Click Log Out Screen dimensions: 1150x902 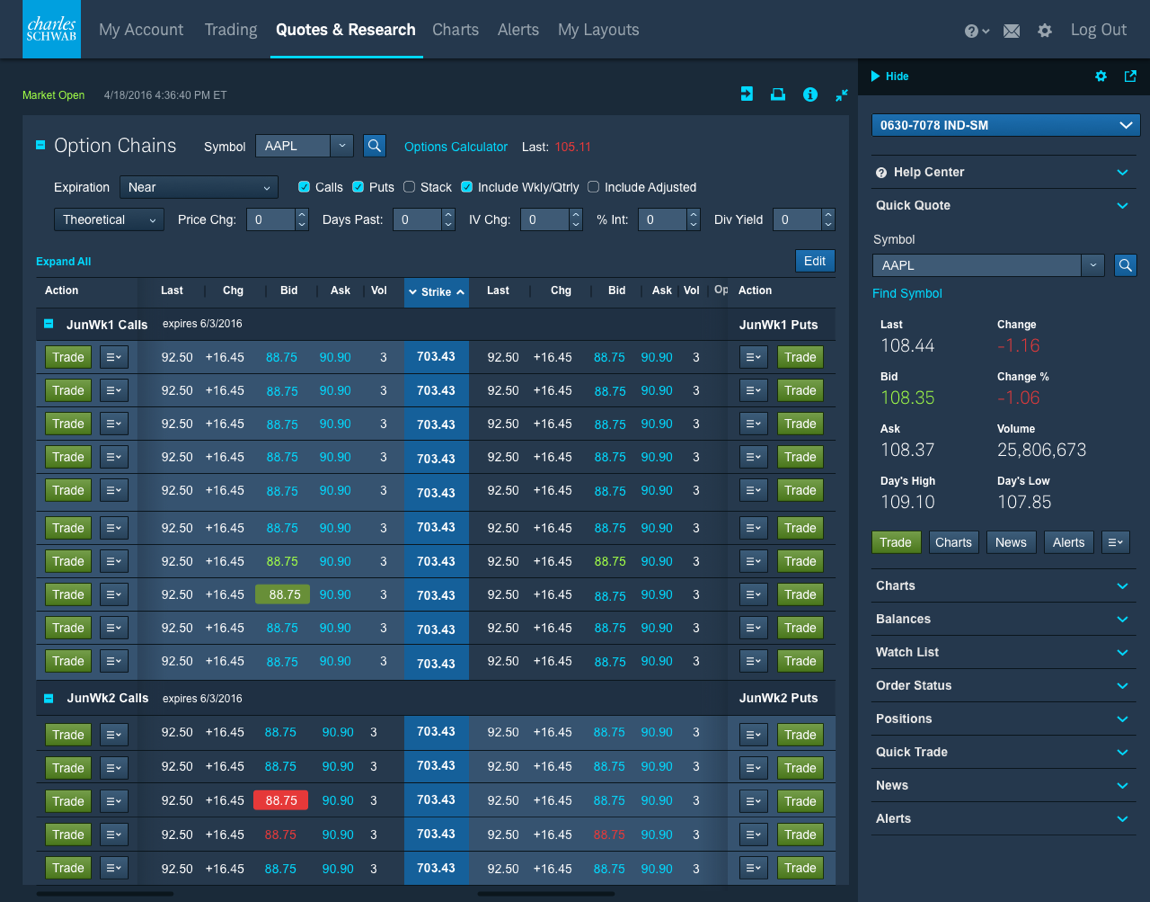pyautogui.click(x=1098, y=30)
